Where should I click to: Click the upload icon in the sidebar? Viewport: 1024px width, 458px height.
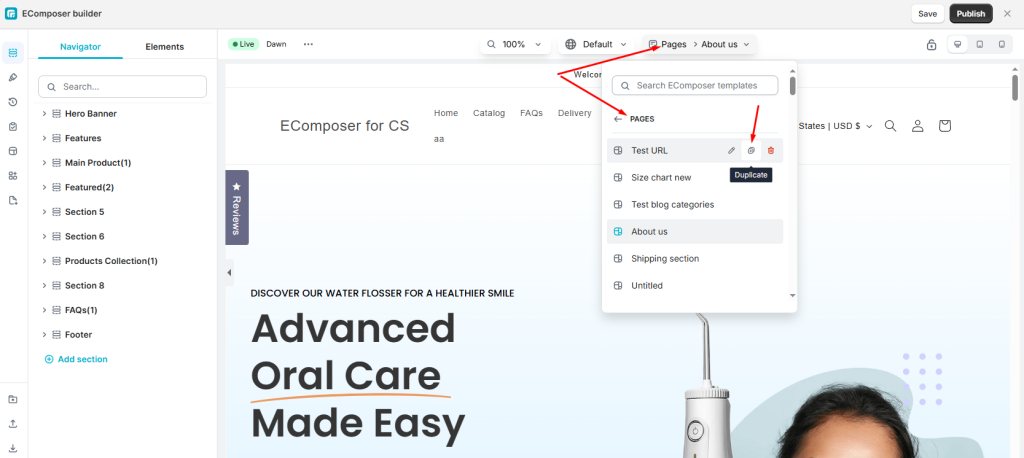click(x=13, y=423)
